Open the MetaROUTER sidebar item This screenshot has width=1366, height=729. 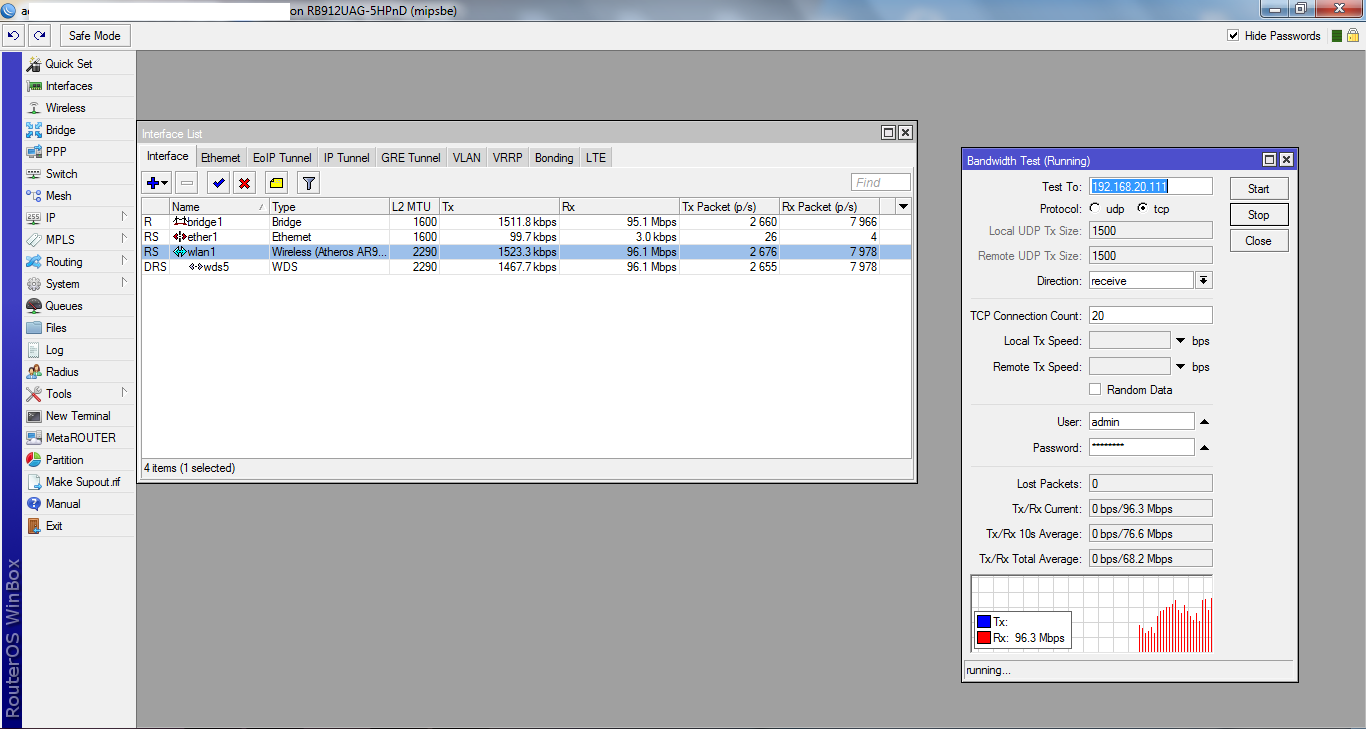coord(80,438)
